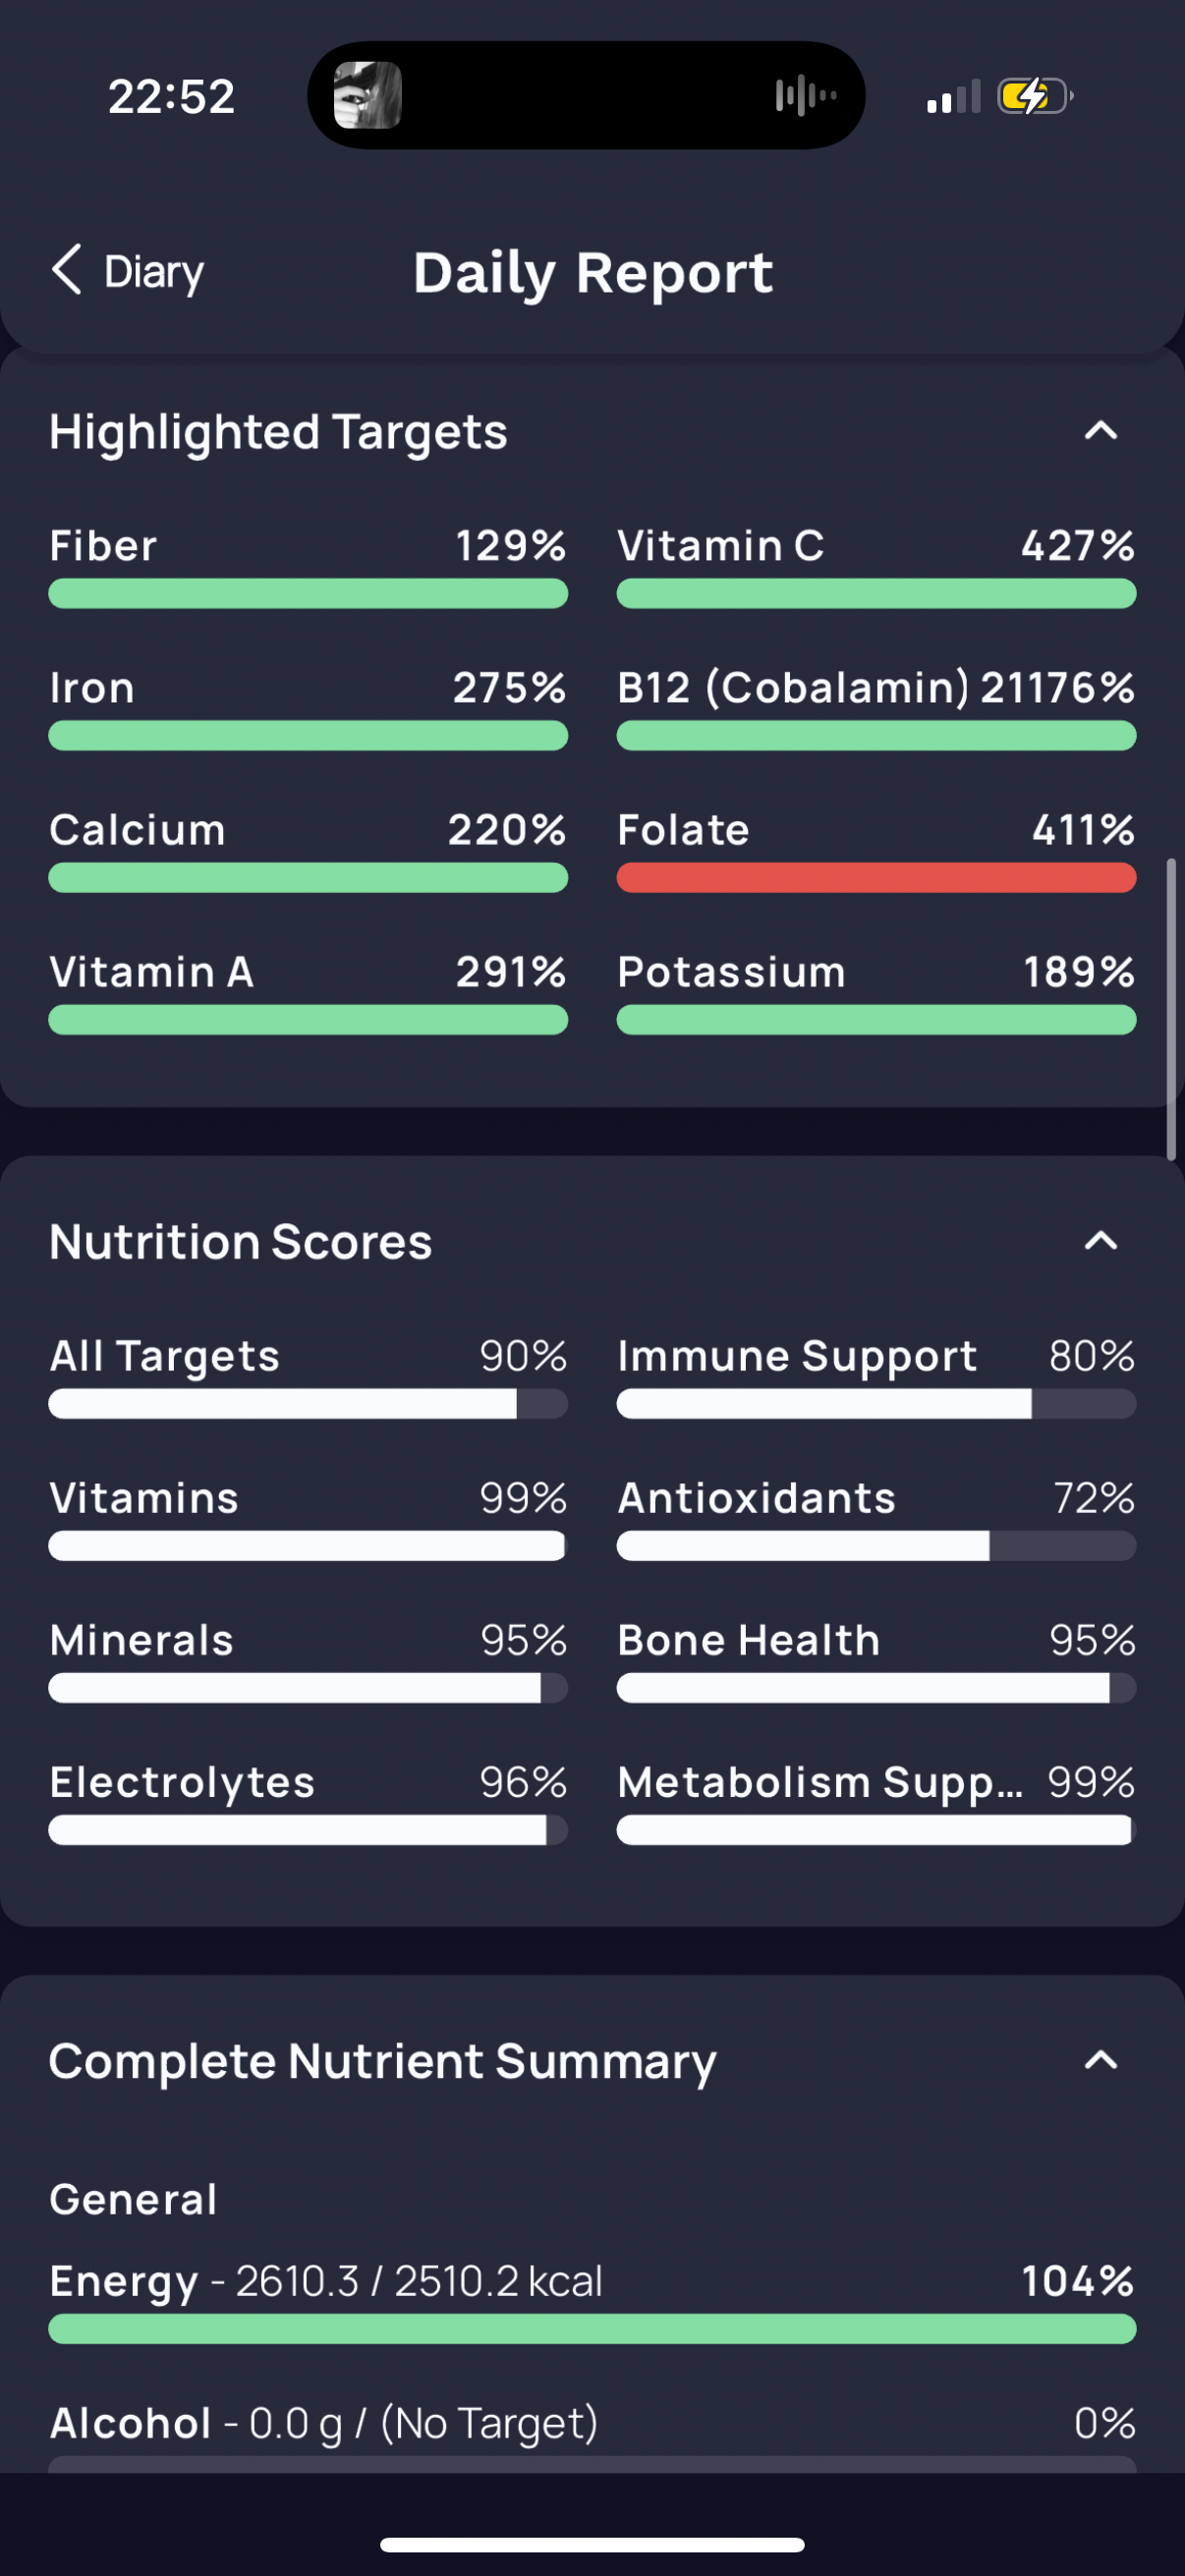Screen dimensions: 1185x2576
Task: Tap the Dynamic Island album thumbnail
Action: click(367, 96)
